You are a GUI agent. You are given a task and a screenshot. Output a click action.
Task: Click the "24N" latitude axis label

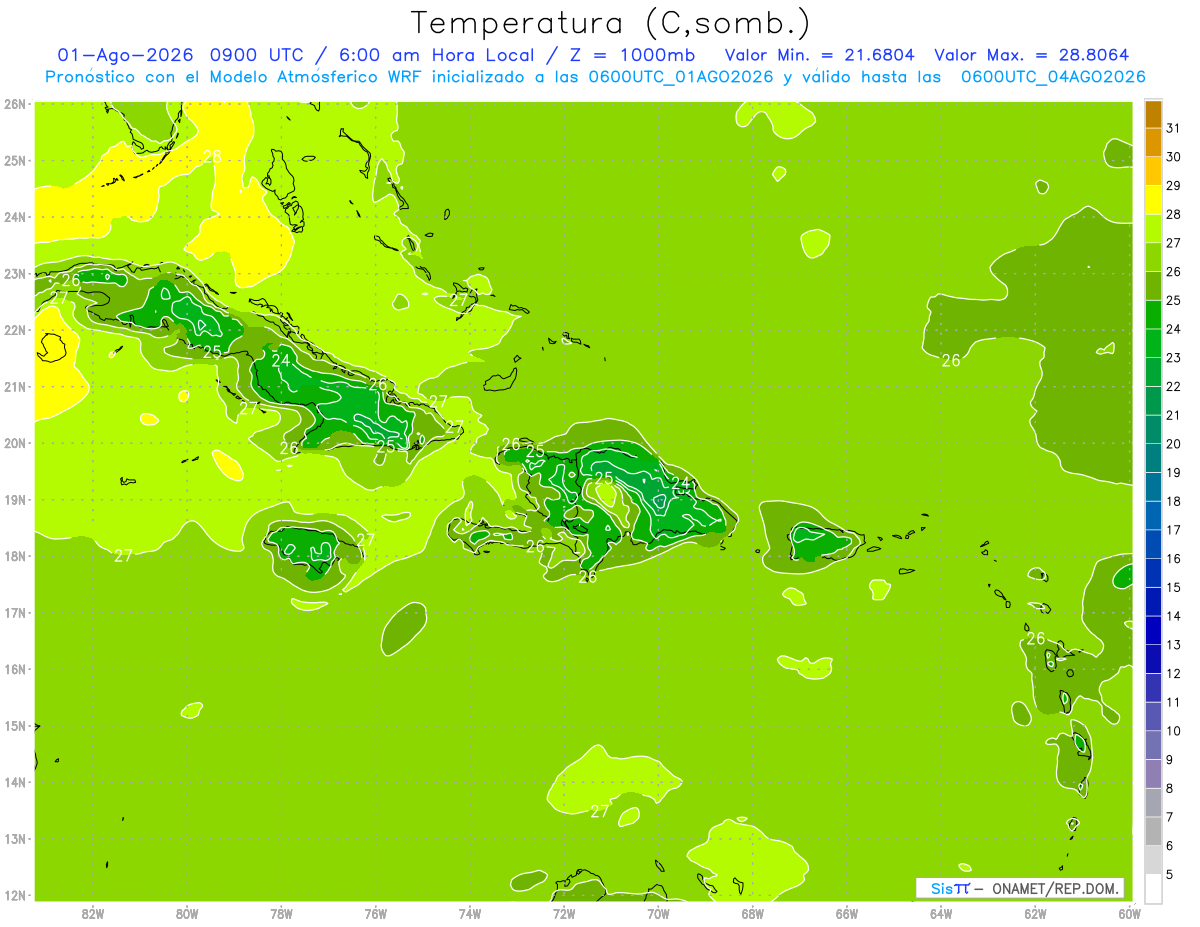pyautogui.click(x=15, y=217)
